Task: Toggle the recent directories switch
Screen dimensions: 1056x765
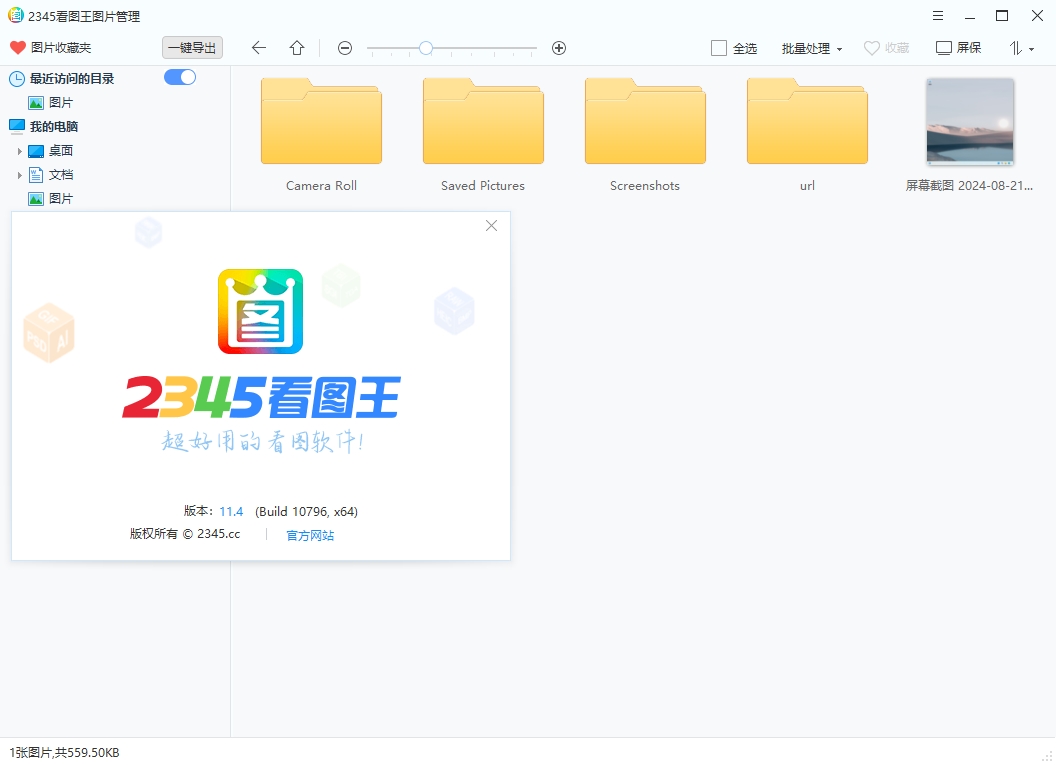Action: tap(180, 77)
